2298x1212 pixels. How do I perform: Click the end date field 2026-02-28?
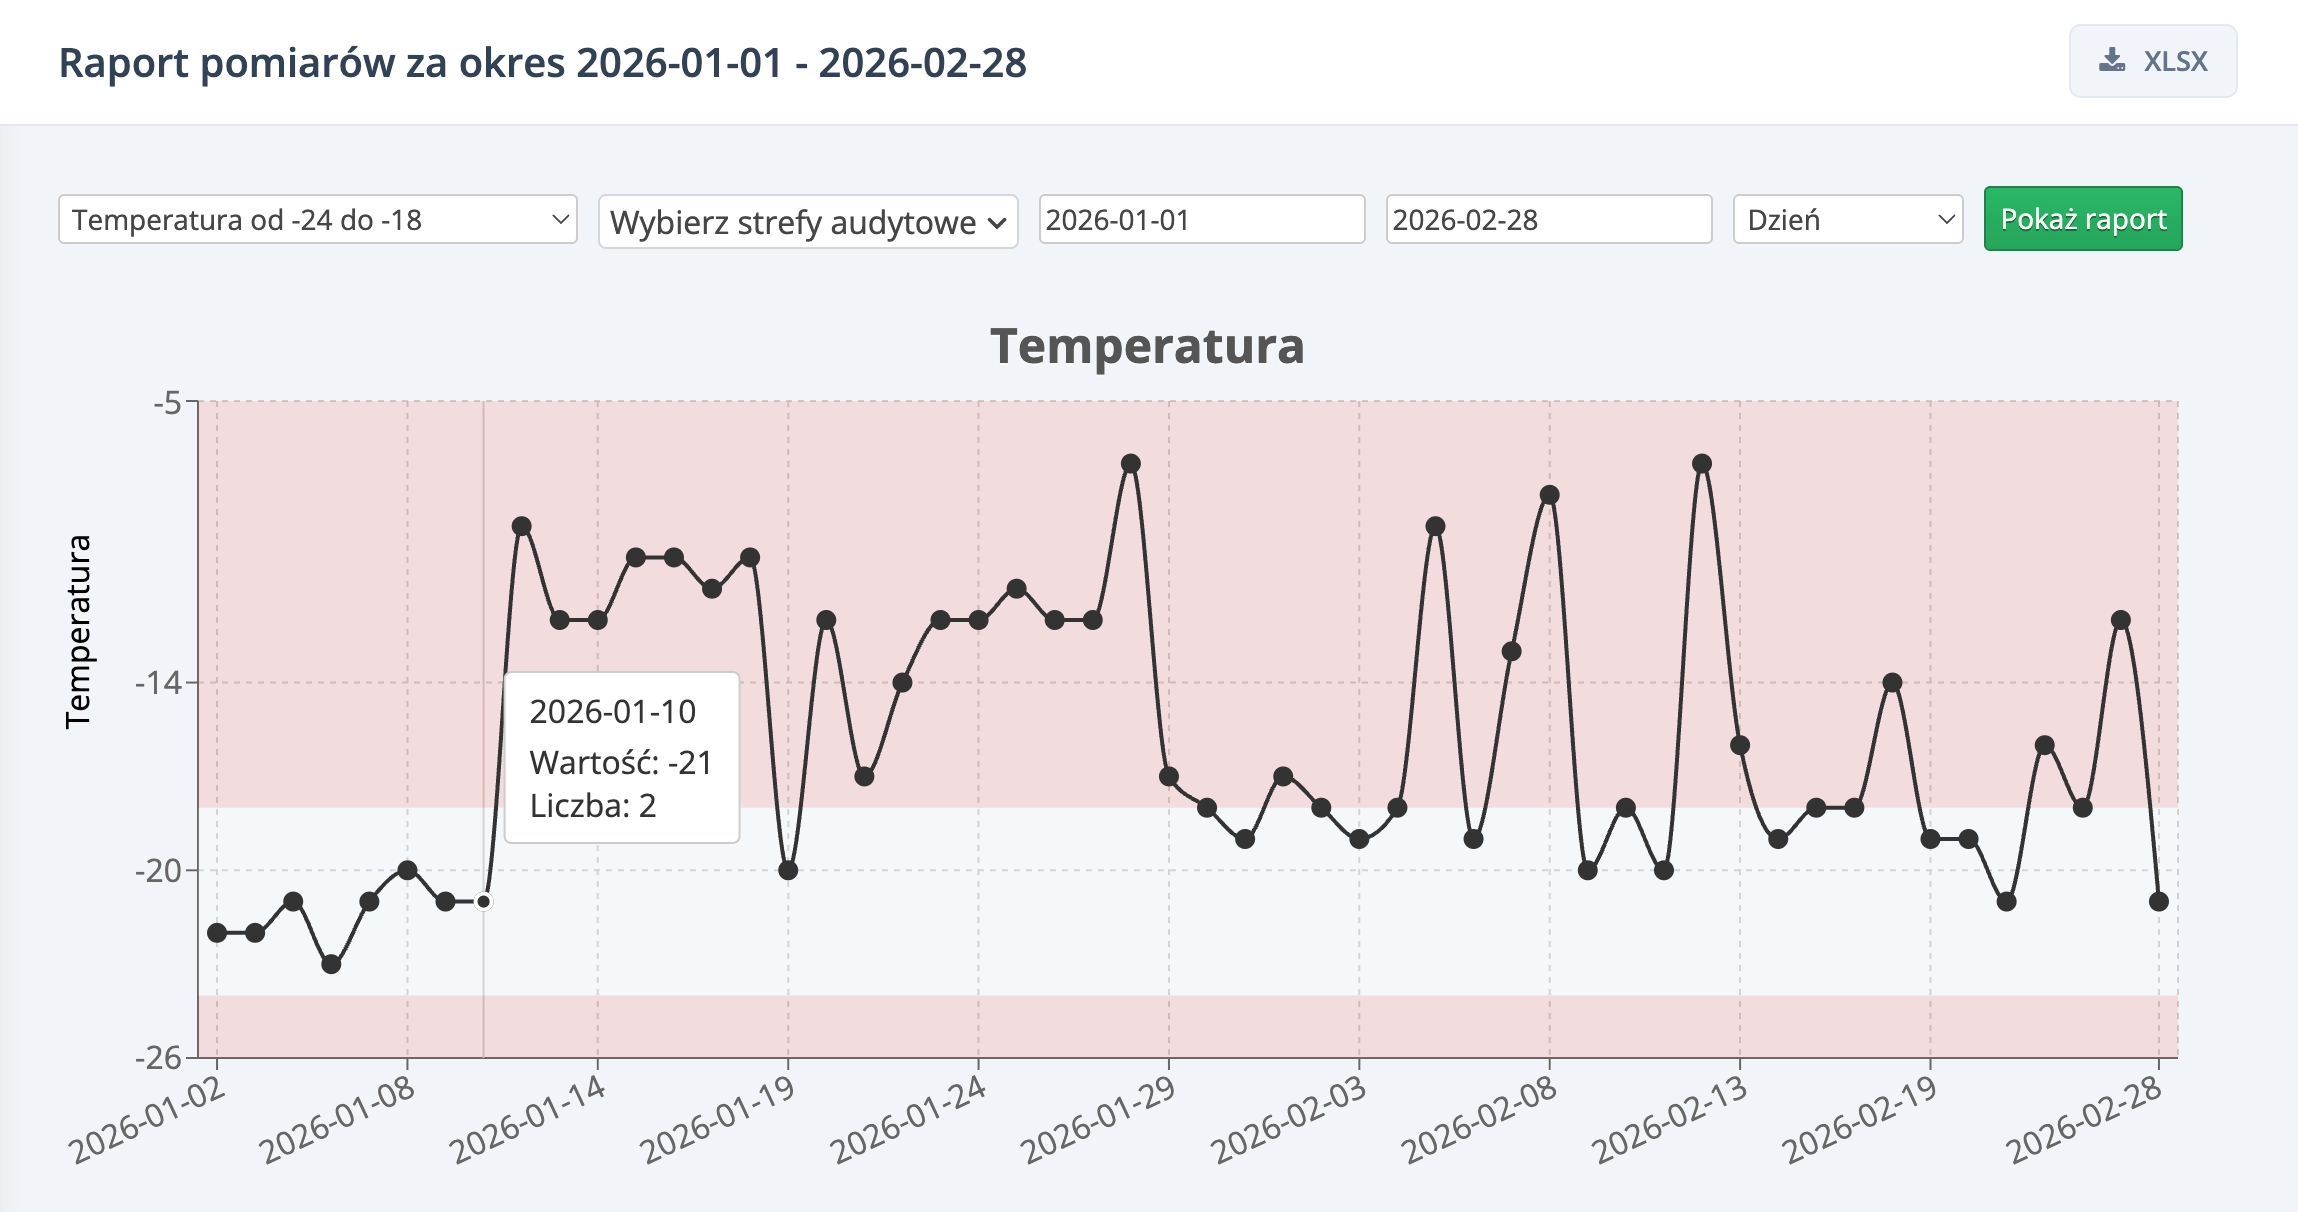pos(1548,220)
